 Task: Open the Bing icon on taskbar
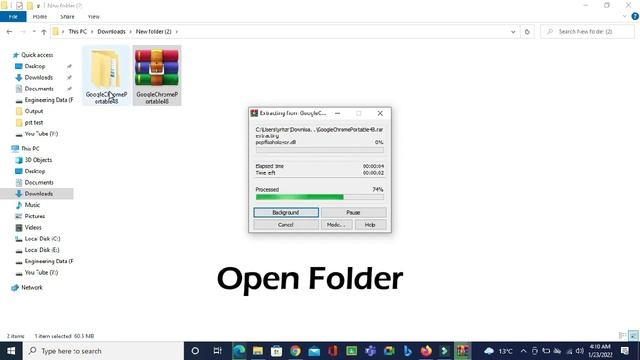coord(407,351)
